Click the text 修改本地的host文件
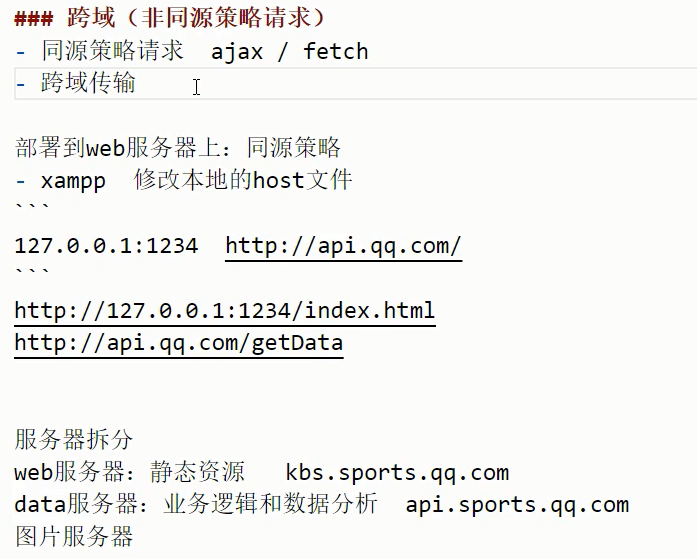The height and width of the screenshot is (559, 697). tap(243, 180)
